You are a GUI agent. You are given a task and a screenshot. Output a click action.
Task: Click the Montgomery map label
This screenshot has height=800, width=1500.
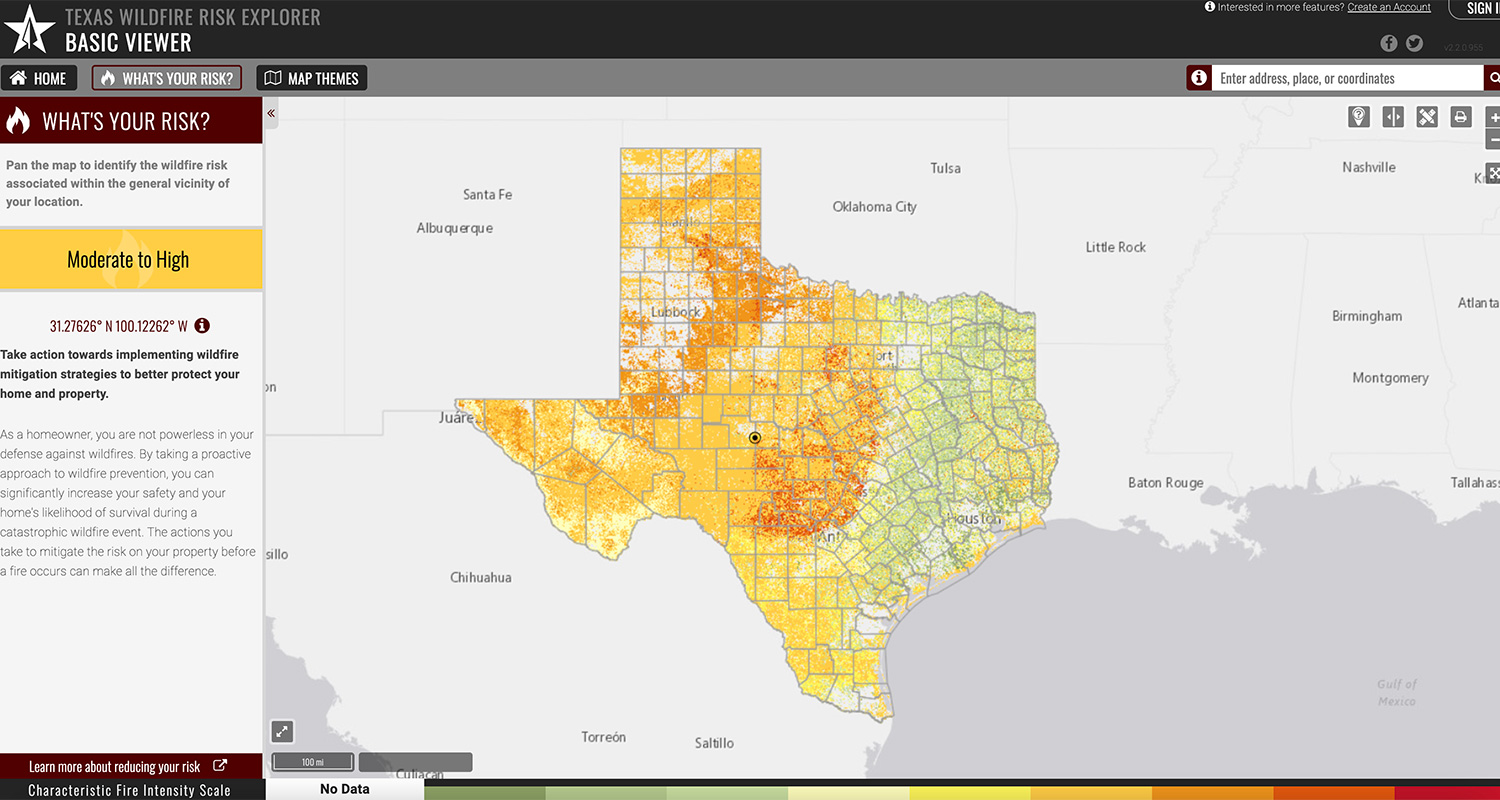pyautogui.click(x=1390, y=378)
